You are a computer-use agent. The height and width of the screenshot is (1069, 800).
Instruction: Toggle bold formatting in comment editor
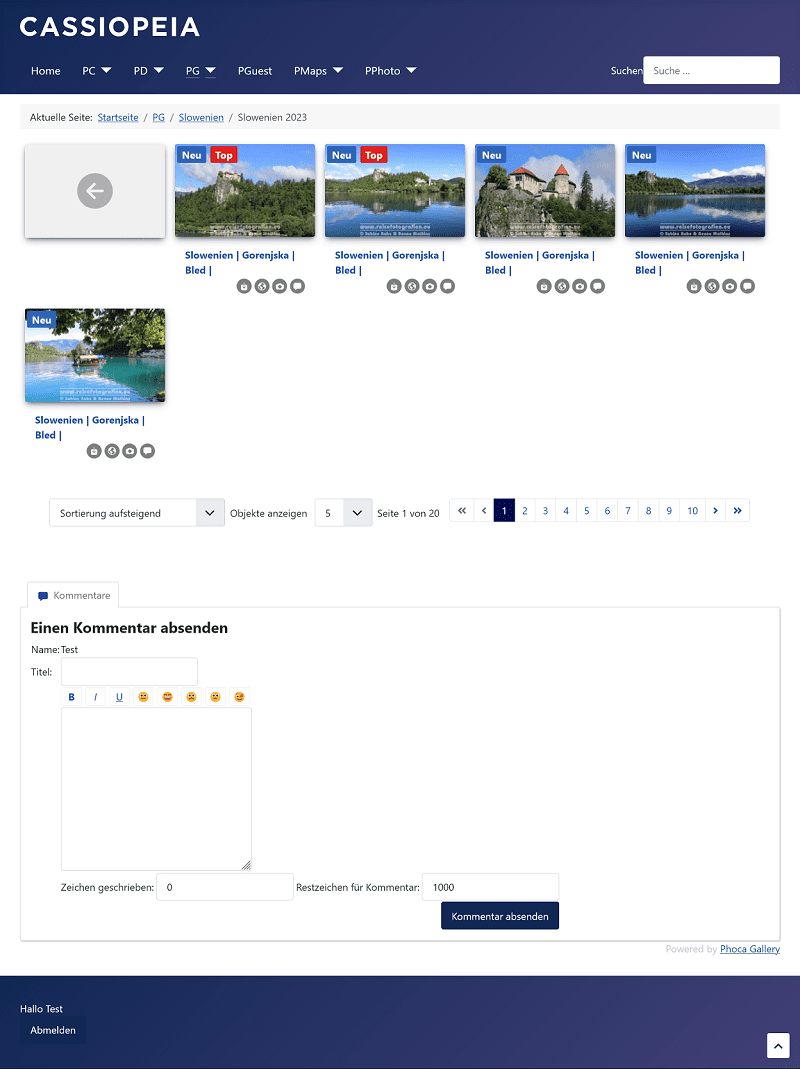[x=71, y=697]
